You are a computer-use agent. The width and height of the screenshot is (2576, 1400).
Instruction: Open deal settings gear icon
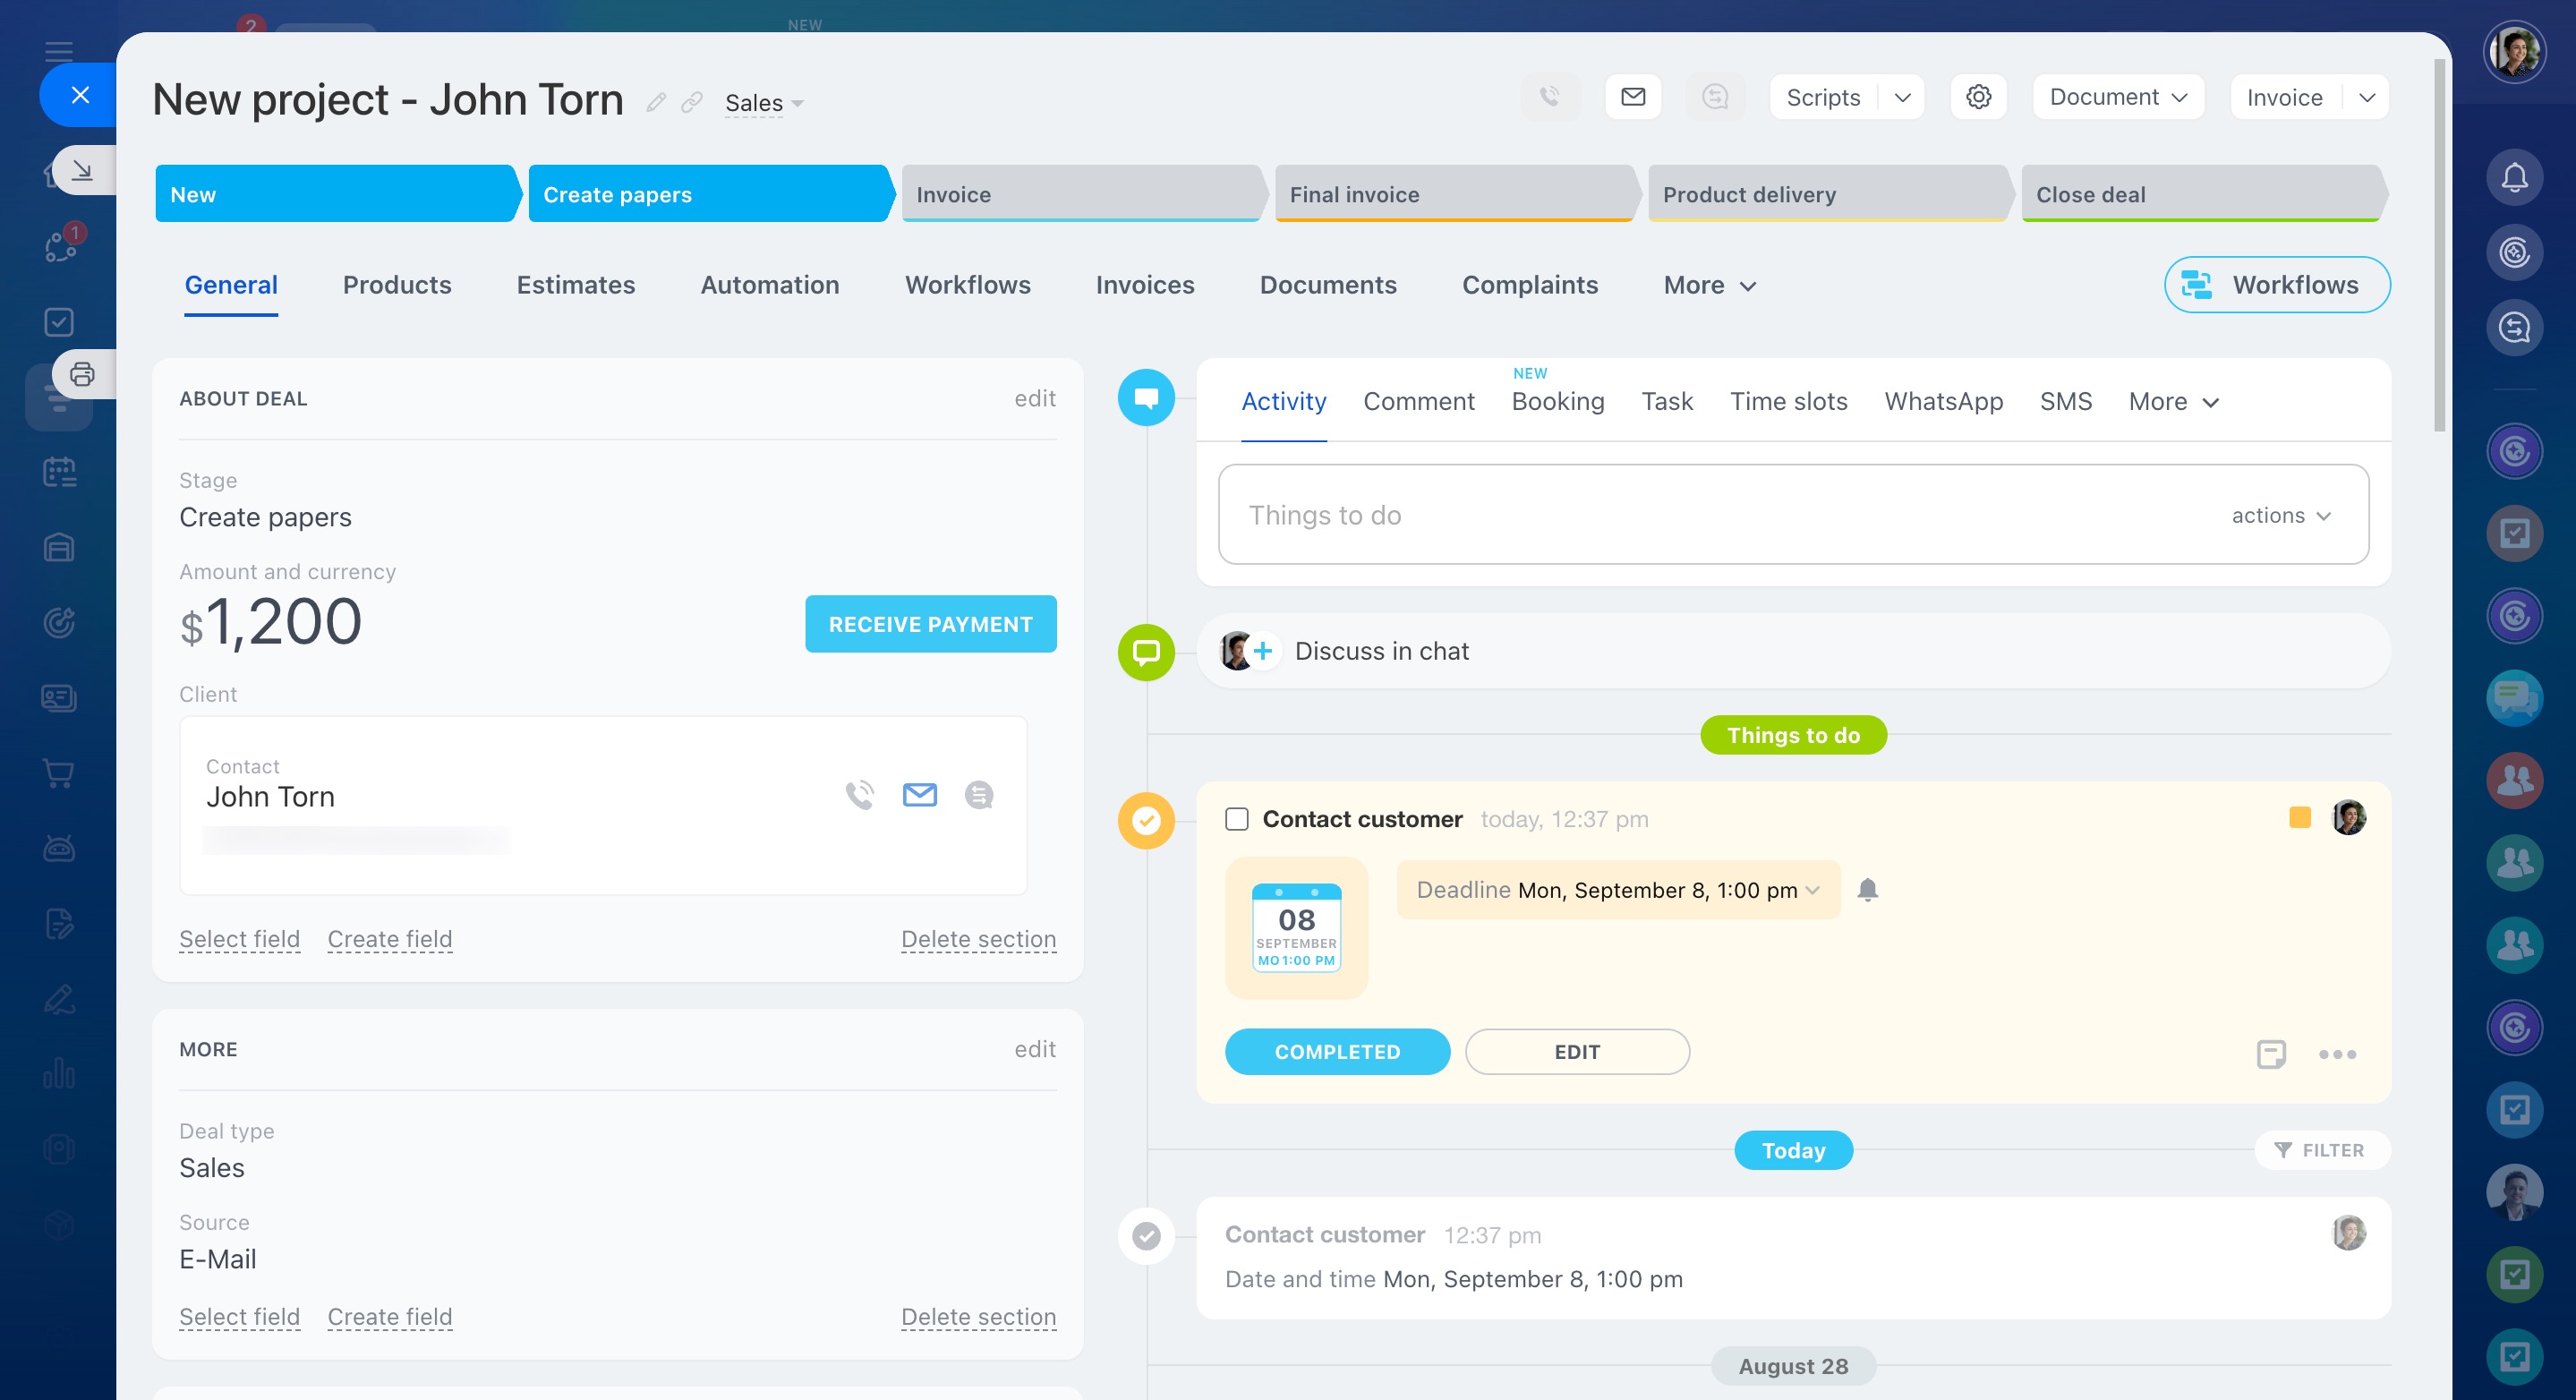pos(1978,97)
